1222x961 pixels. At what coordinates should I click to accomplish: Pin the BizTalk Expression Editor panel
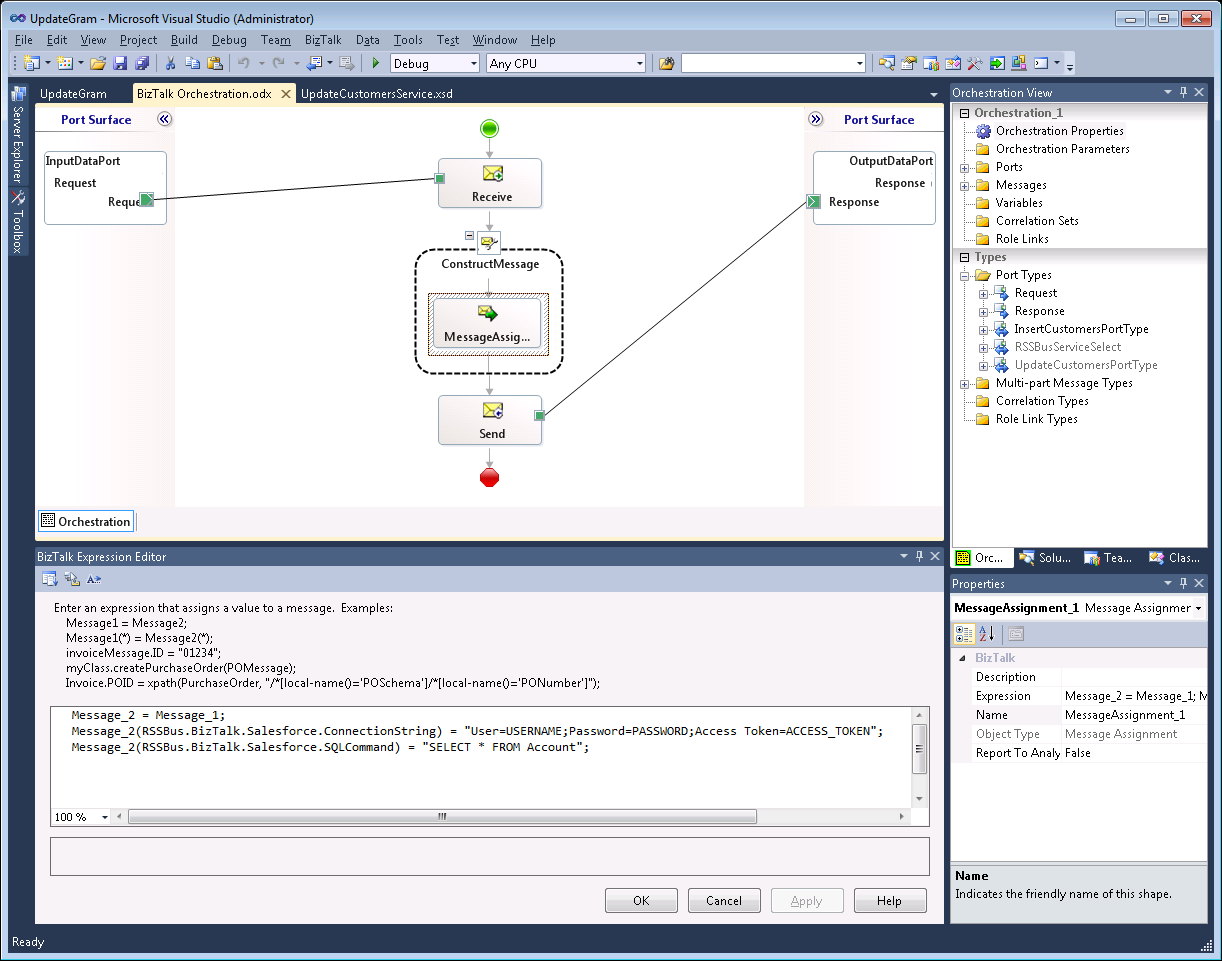coord(918,556)
